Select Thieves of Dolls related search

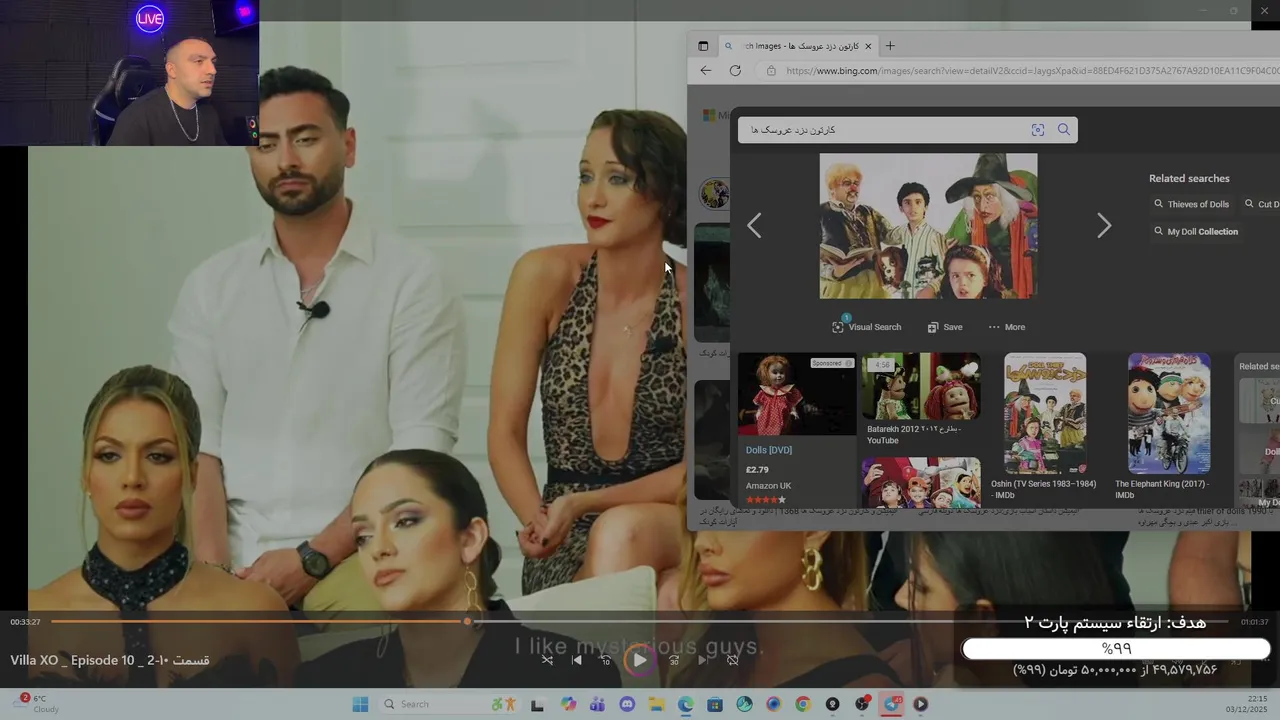coord(1191,204)
